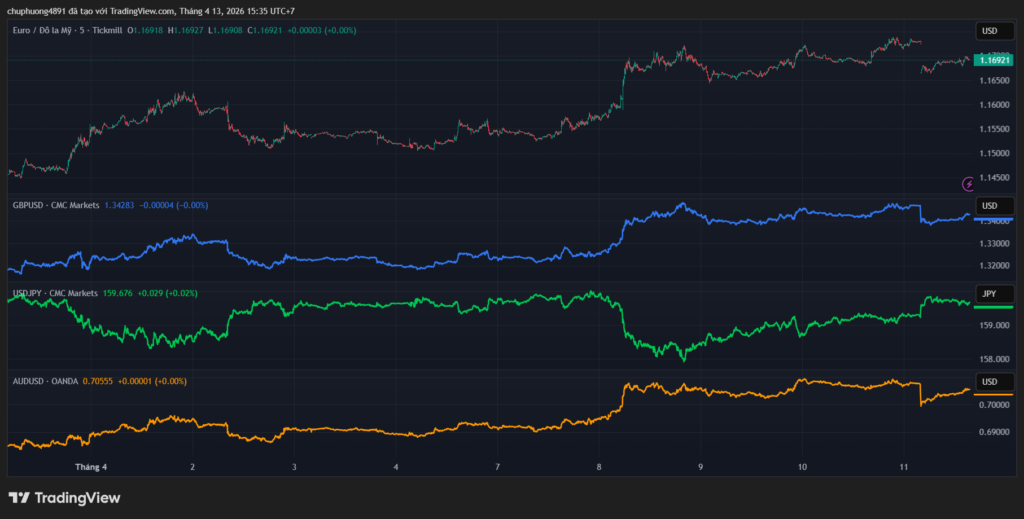Click the purple lightning bolt icon
Viewport: 1024px width, 519px height.
tap(968, 183)
